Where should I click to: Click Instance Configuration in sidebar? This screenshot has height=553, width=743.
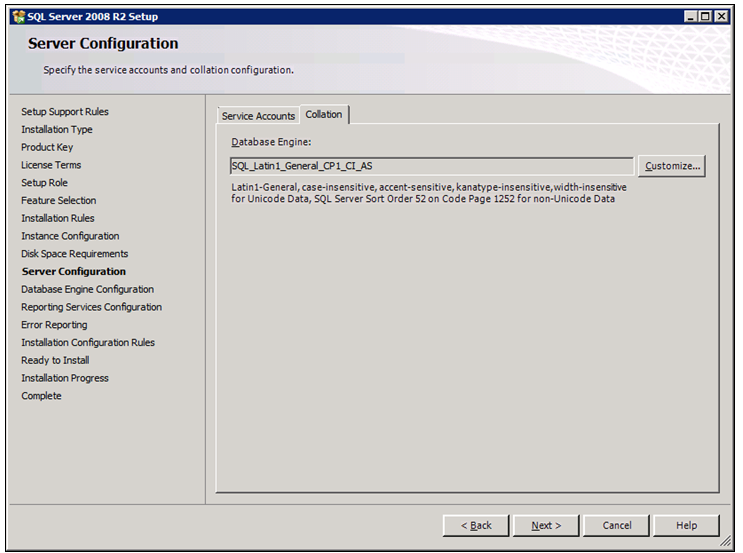point(70,236)
